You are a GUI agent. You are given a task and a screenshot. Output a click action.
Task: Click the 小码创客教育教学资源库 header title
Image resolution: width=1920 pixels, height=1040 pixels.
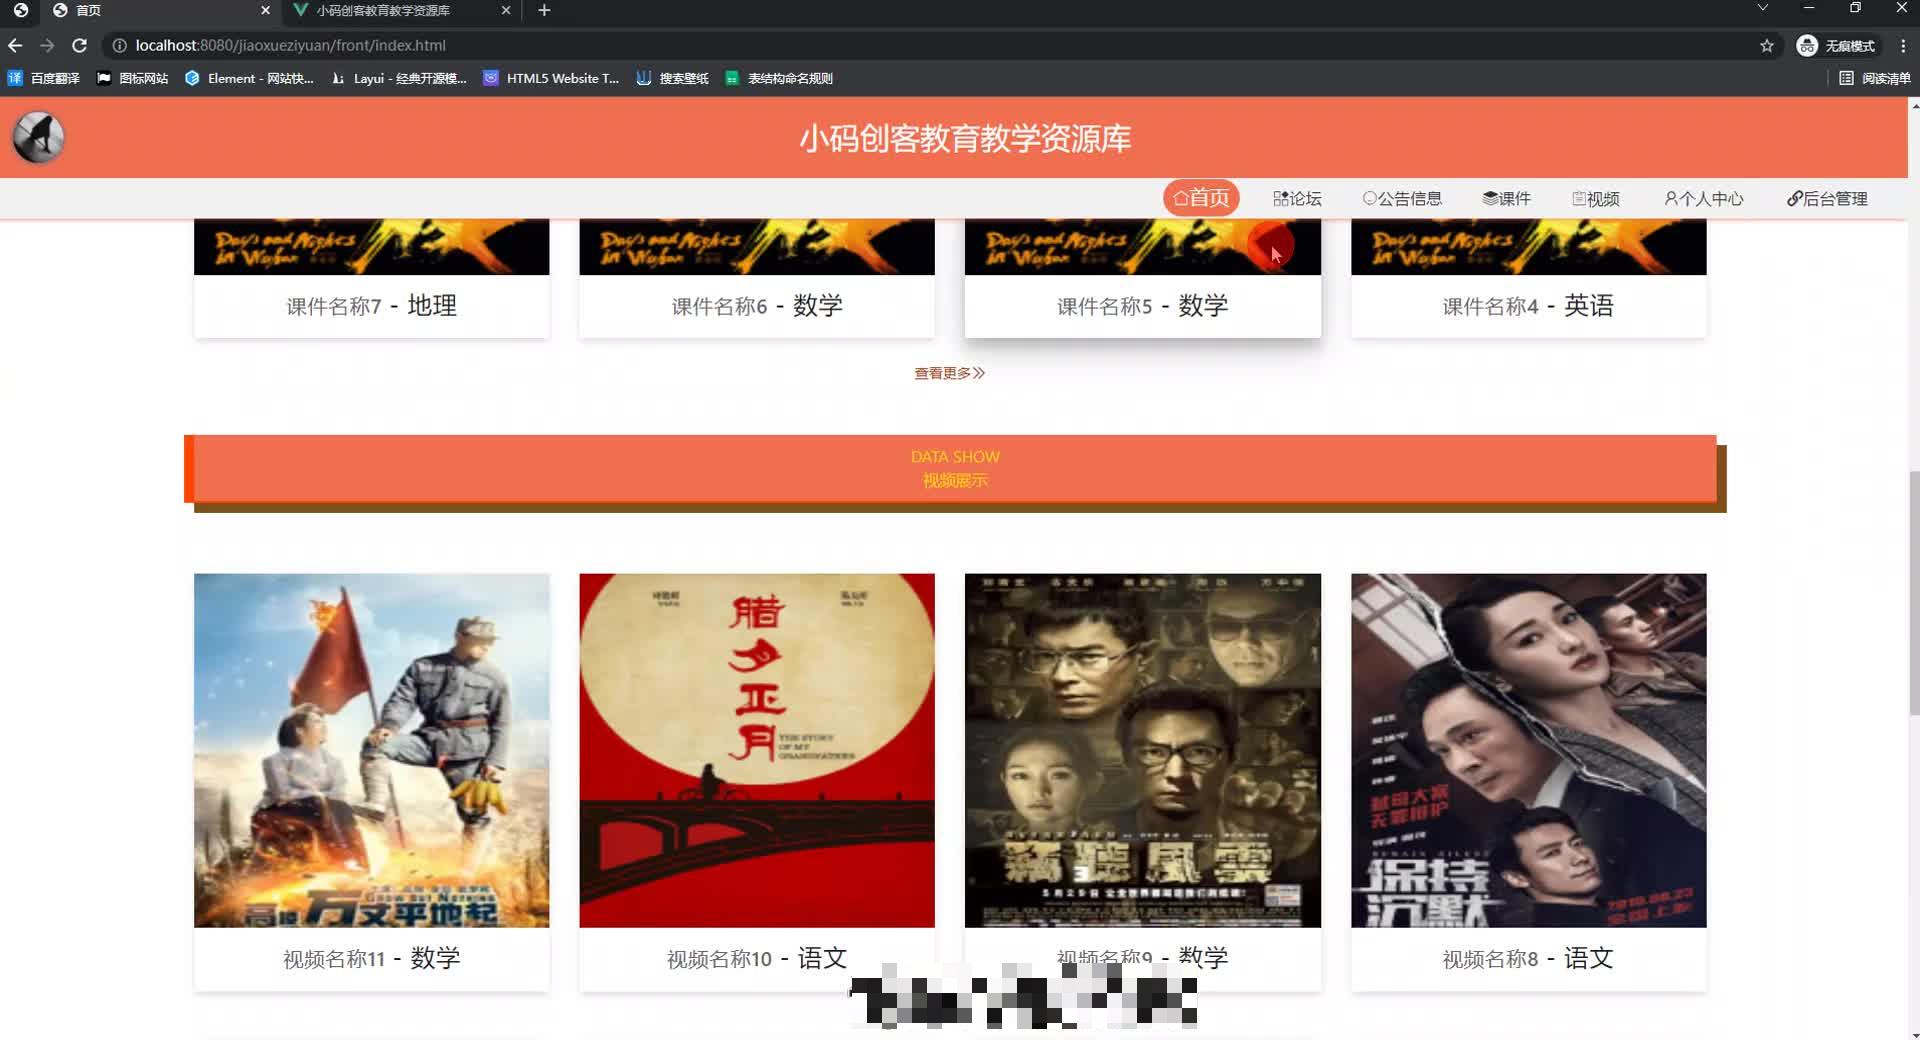click(965, 138)
